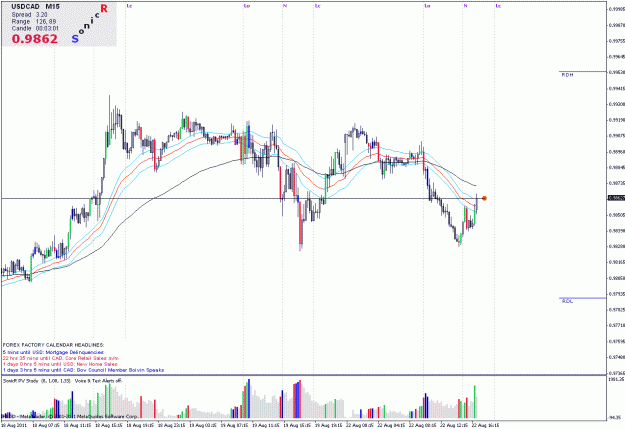Select the blue RDL level line
This screenshot has width=625, height=429.
[x=582, y=298]
